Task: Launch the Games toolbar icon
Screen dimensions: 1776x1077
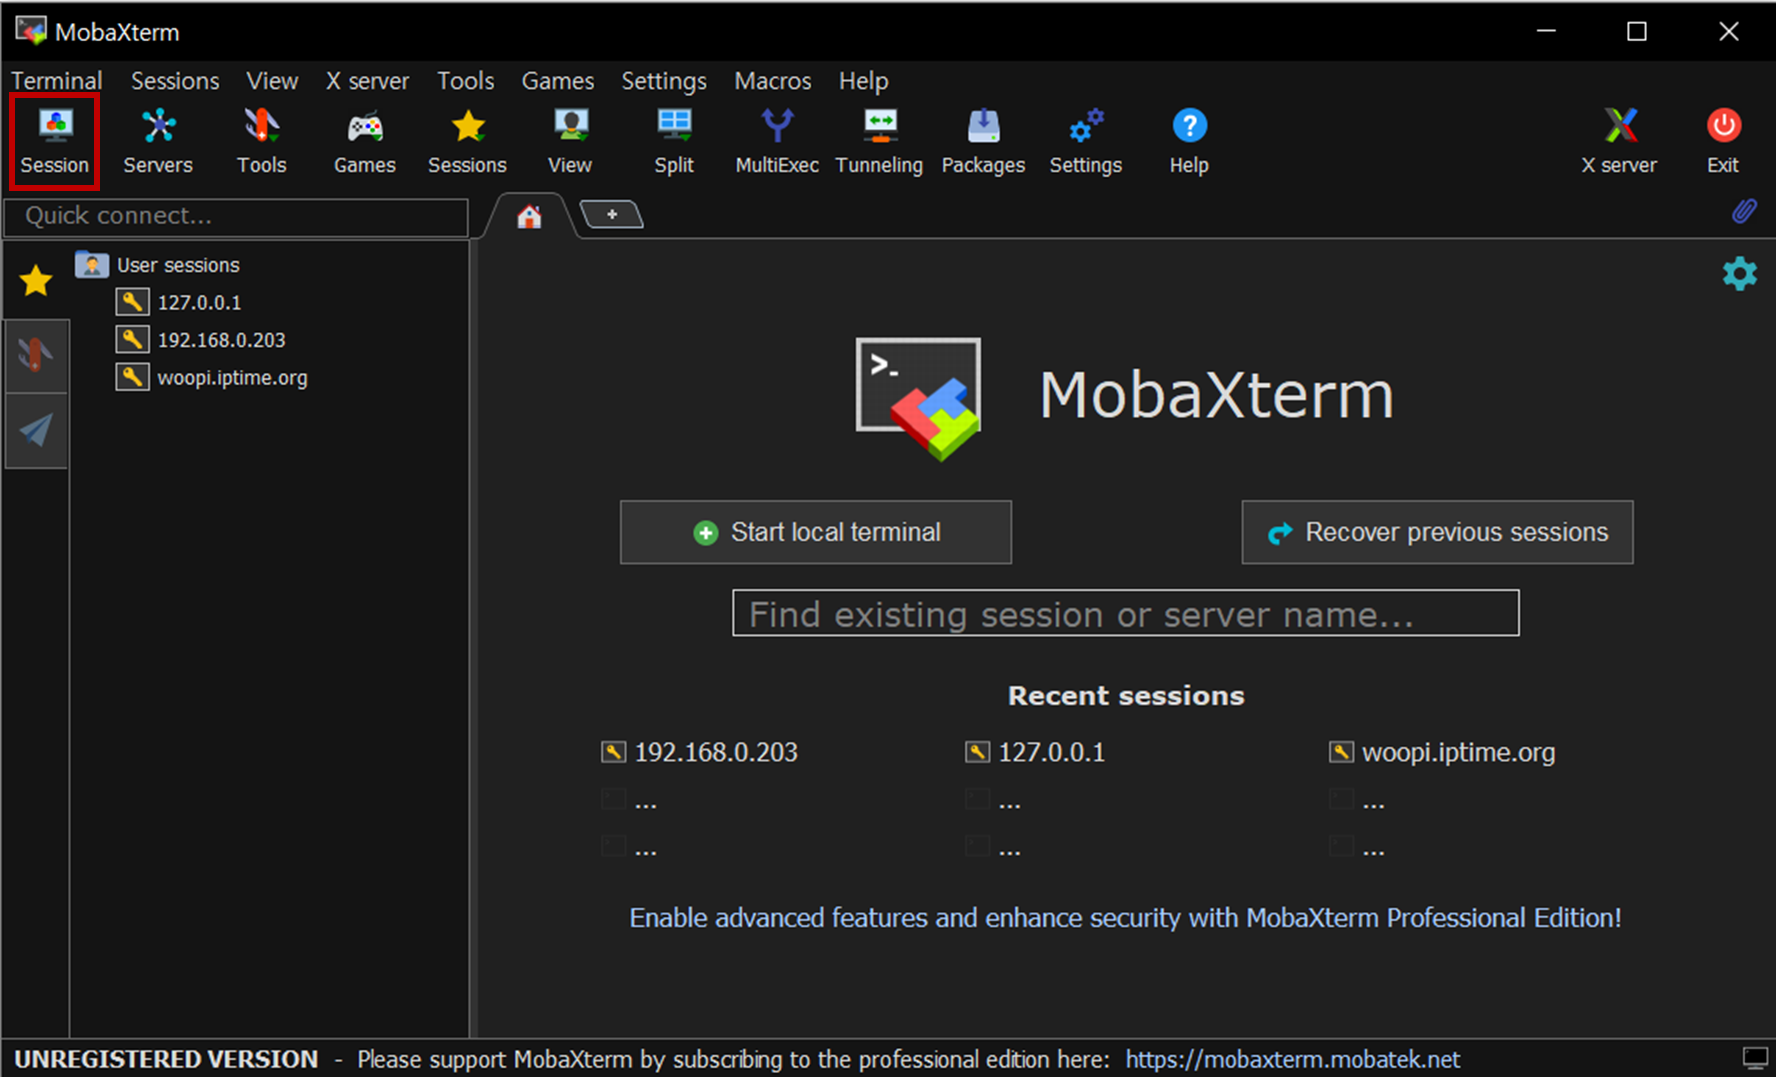Action: tap(365, 141)
